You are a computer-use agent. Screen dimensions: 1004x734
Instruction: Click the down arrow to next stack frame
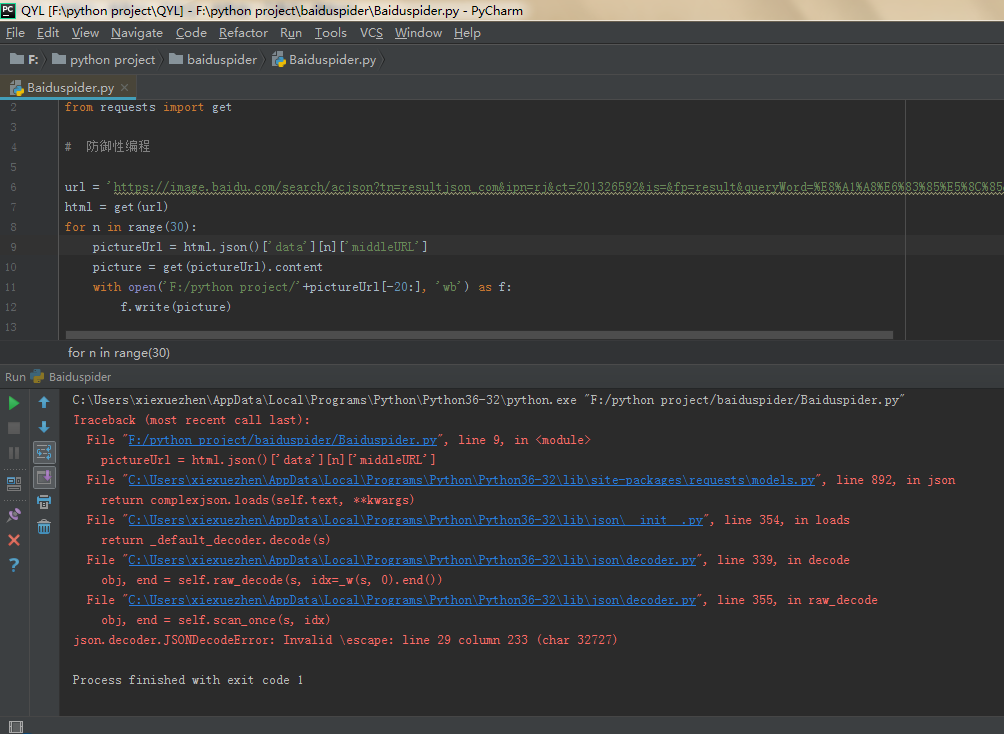click(44, 428)
